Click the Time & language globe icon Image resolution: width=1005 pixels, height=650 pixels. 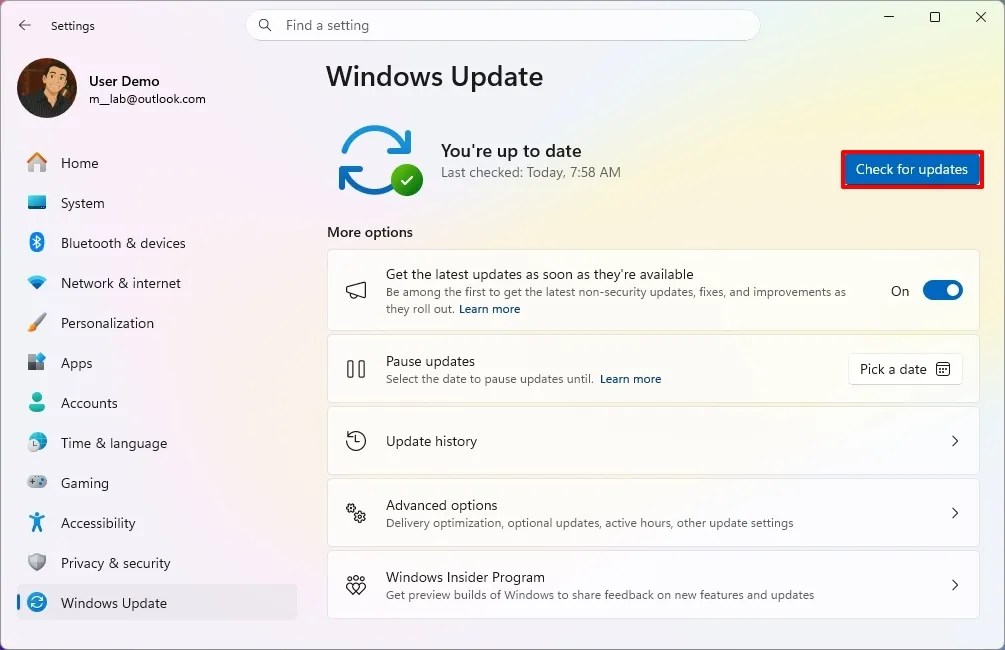pyautogui.click(x=37, y=442)
